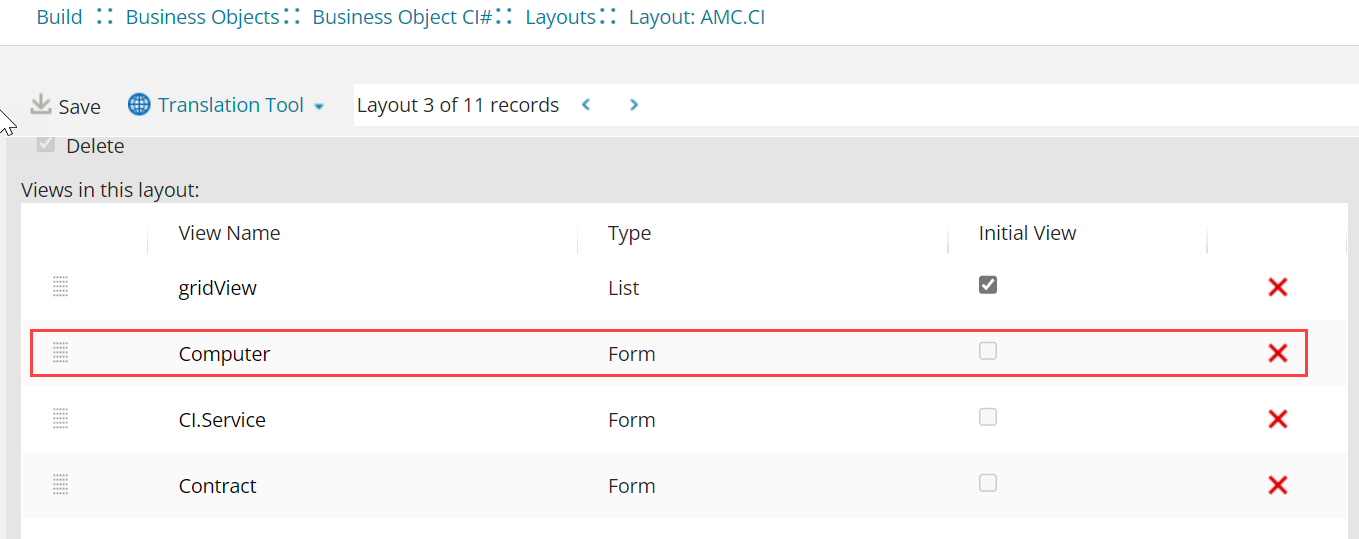Go to the next layout record
The width and height of the screenshot is (1359, 539).
coord(634,105)
